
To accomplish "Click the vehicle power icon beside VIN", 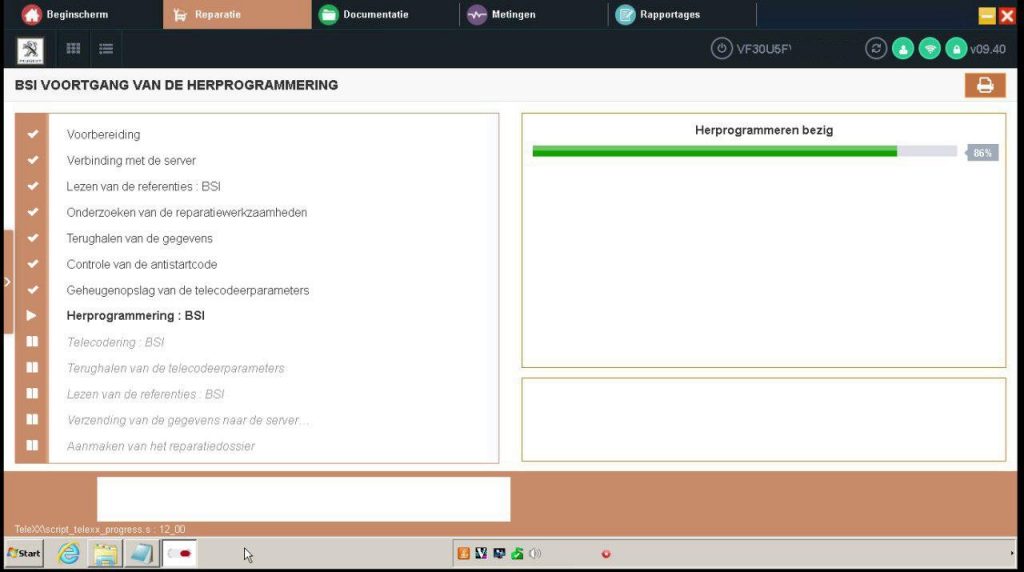I will point(721,49).
